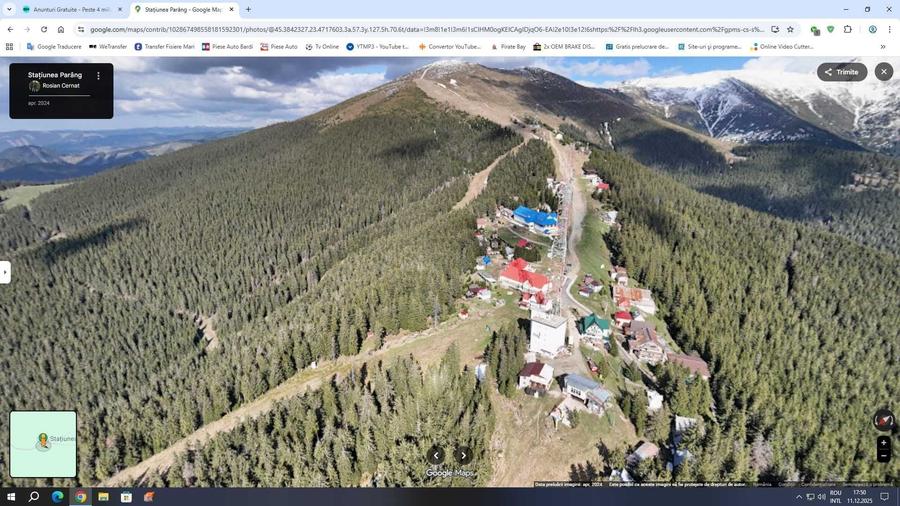
Task: Advance to the next photo with the arrow
Action: coord(463,456)
